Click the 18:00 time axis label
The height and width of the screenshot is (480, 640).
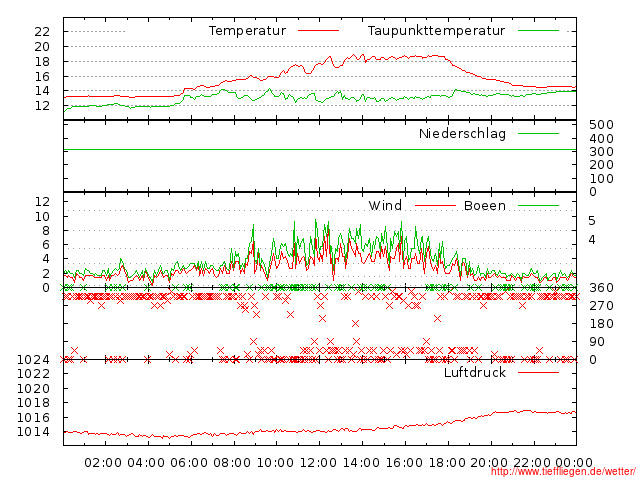tap(447, 463)
